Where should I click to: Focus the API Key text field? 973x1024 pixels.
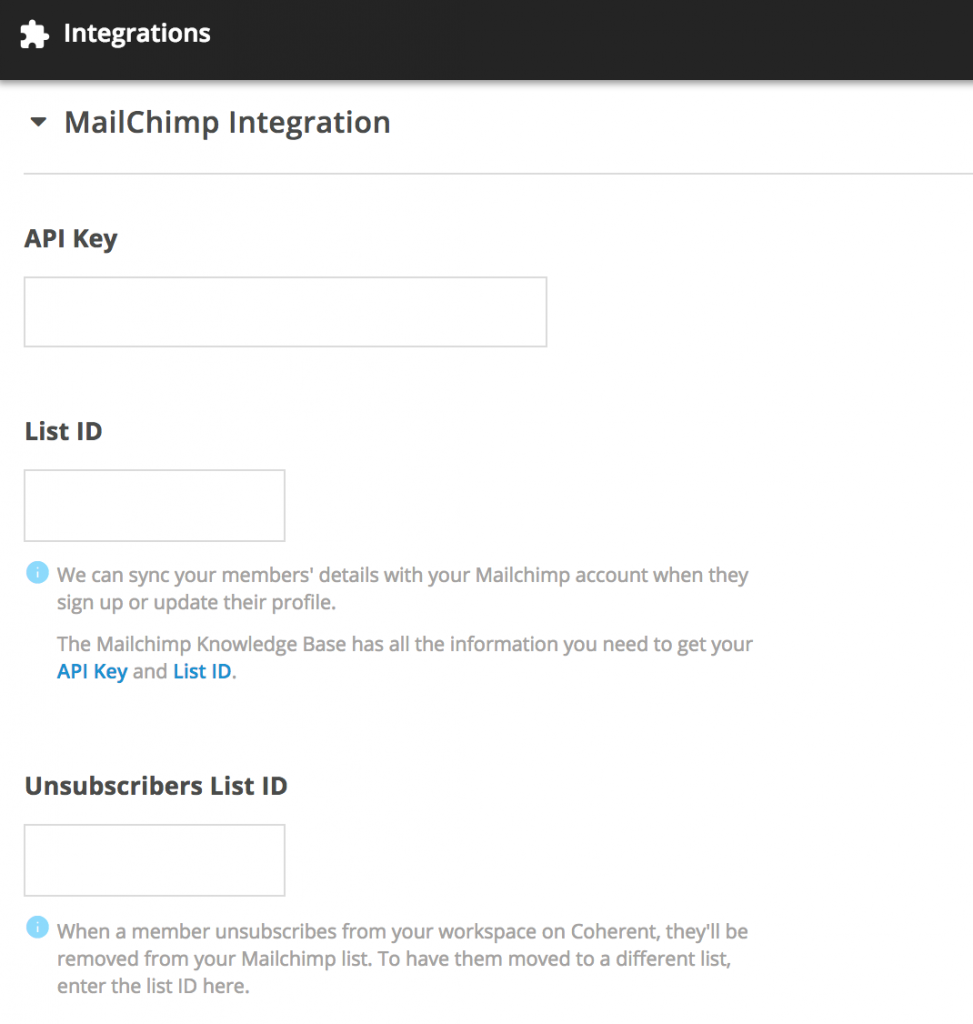[285, 312]
